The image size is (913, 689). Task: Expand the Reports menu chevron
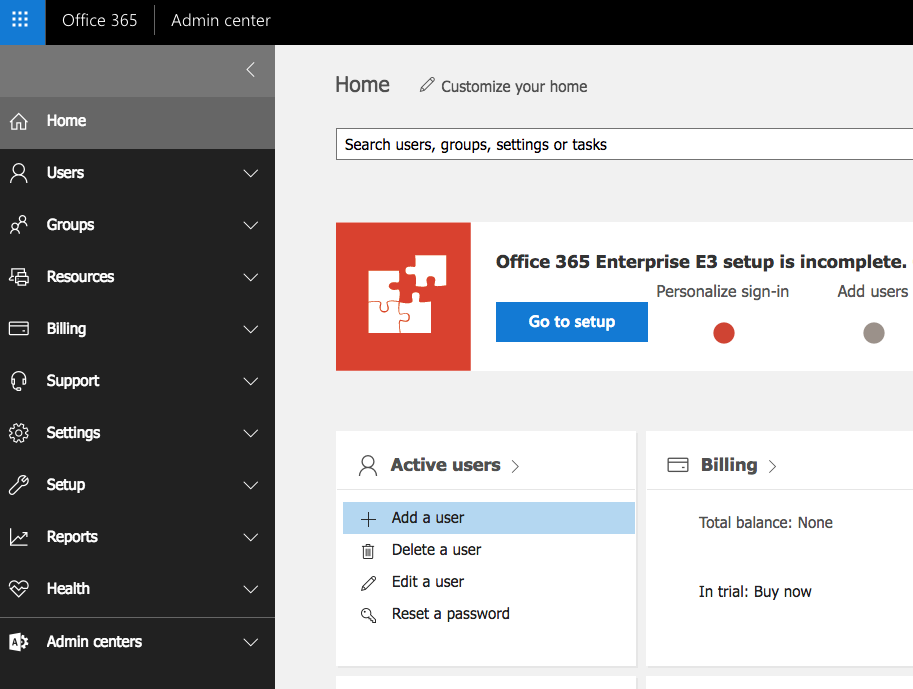click(251, 537)
